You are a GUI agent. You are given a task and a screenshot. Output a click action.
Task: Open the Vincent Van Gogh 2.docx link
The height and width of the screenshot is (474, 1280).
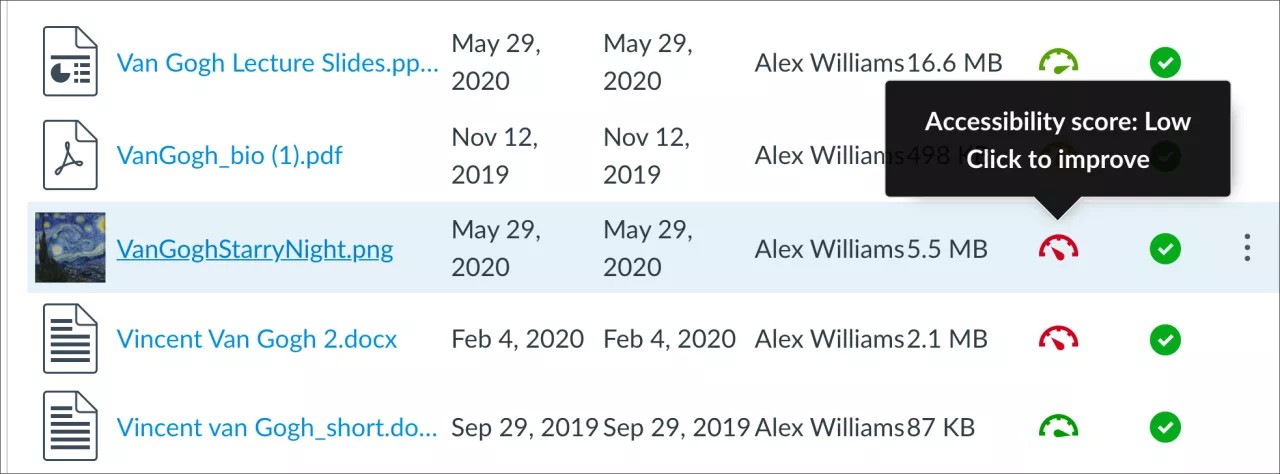(x=257, y=339)
